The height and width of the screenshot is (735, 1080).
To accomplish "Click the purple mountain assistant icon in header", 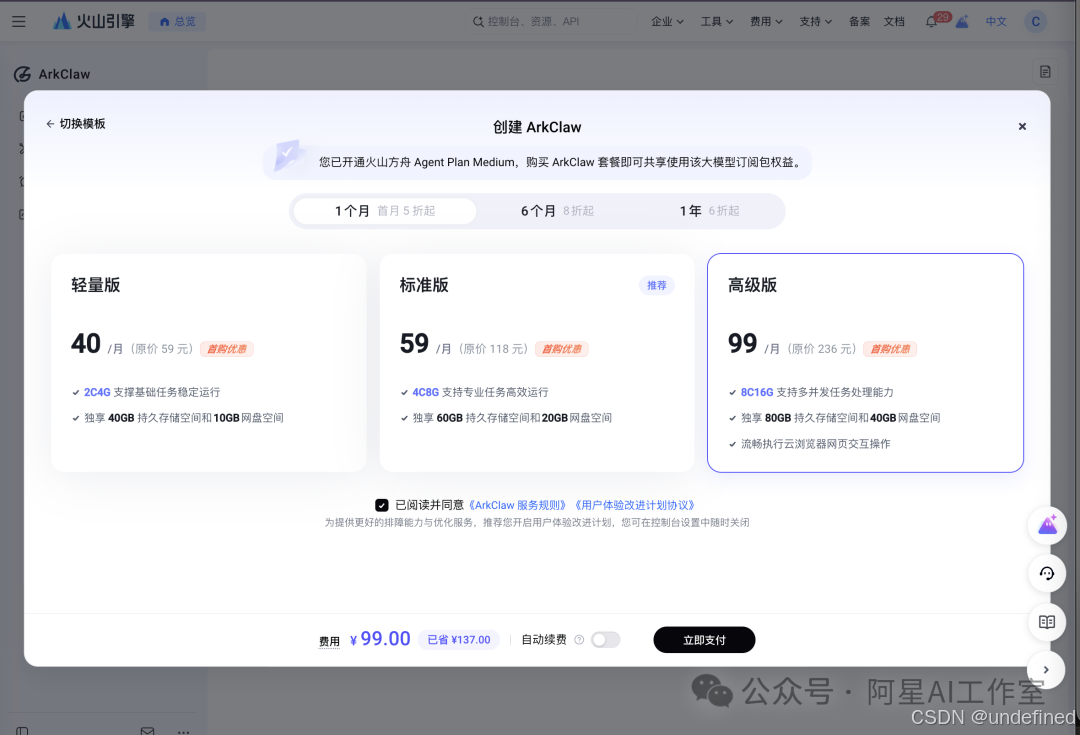I will pyautogui.click(x=962, y=22).
